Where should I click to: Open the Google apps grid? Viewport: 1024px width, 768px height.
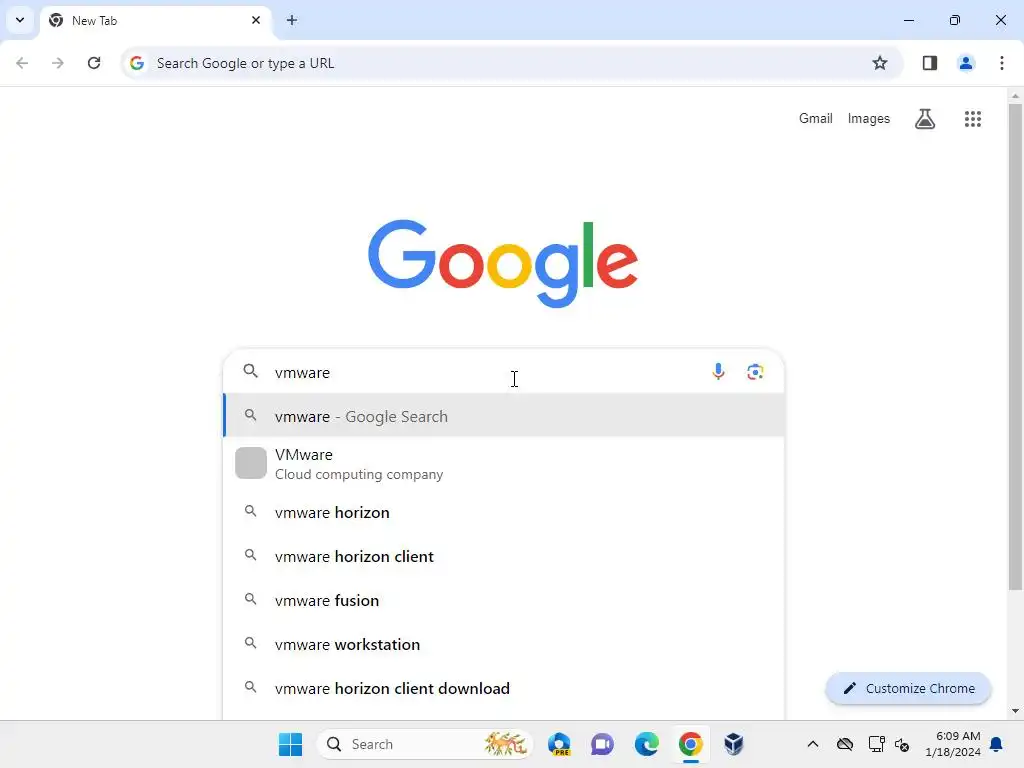pyautogui.click(x=972, y=119)
